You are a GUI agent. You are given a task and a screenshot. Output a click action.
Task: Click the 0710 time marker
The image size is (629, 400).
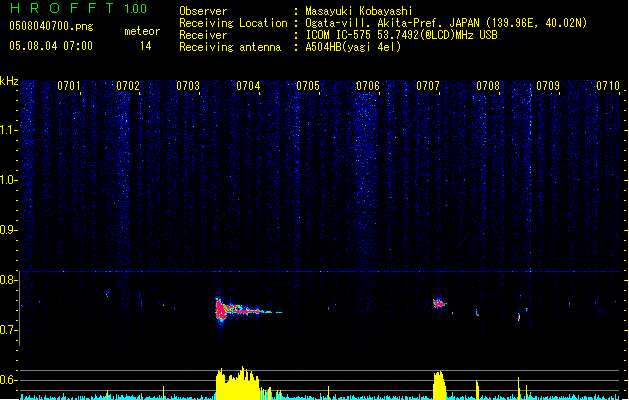pos(608,86)
